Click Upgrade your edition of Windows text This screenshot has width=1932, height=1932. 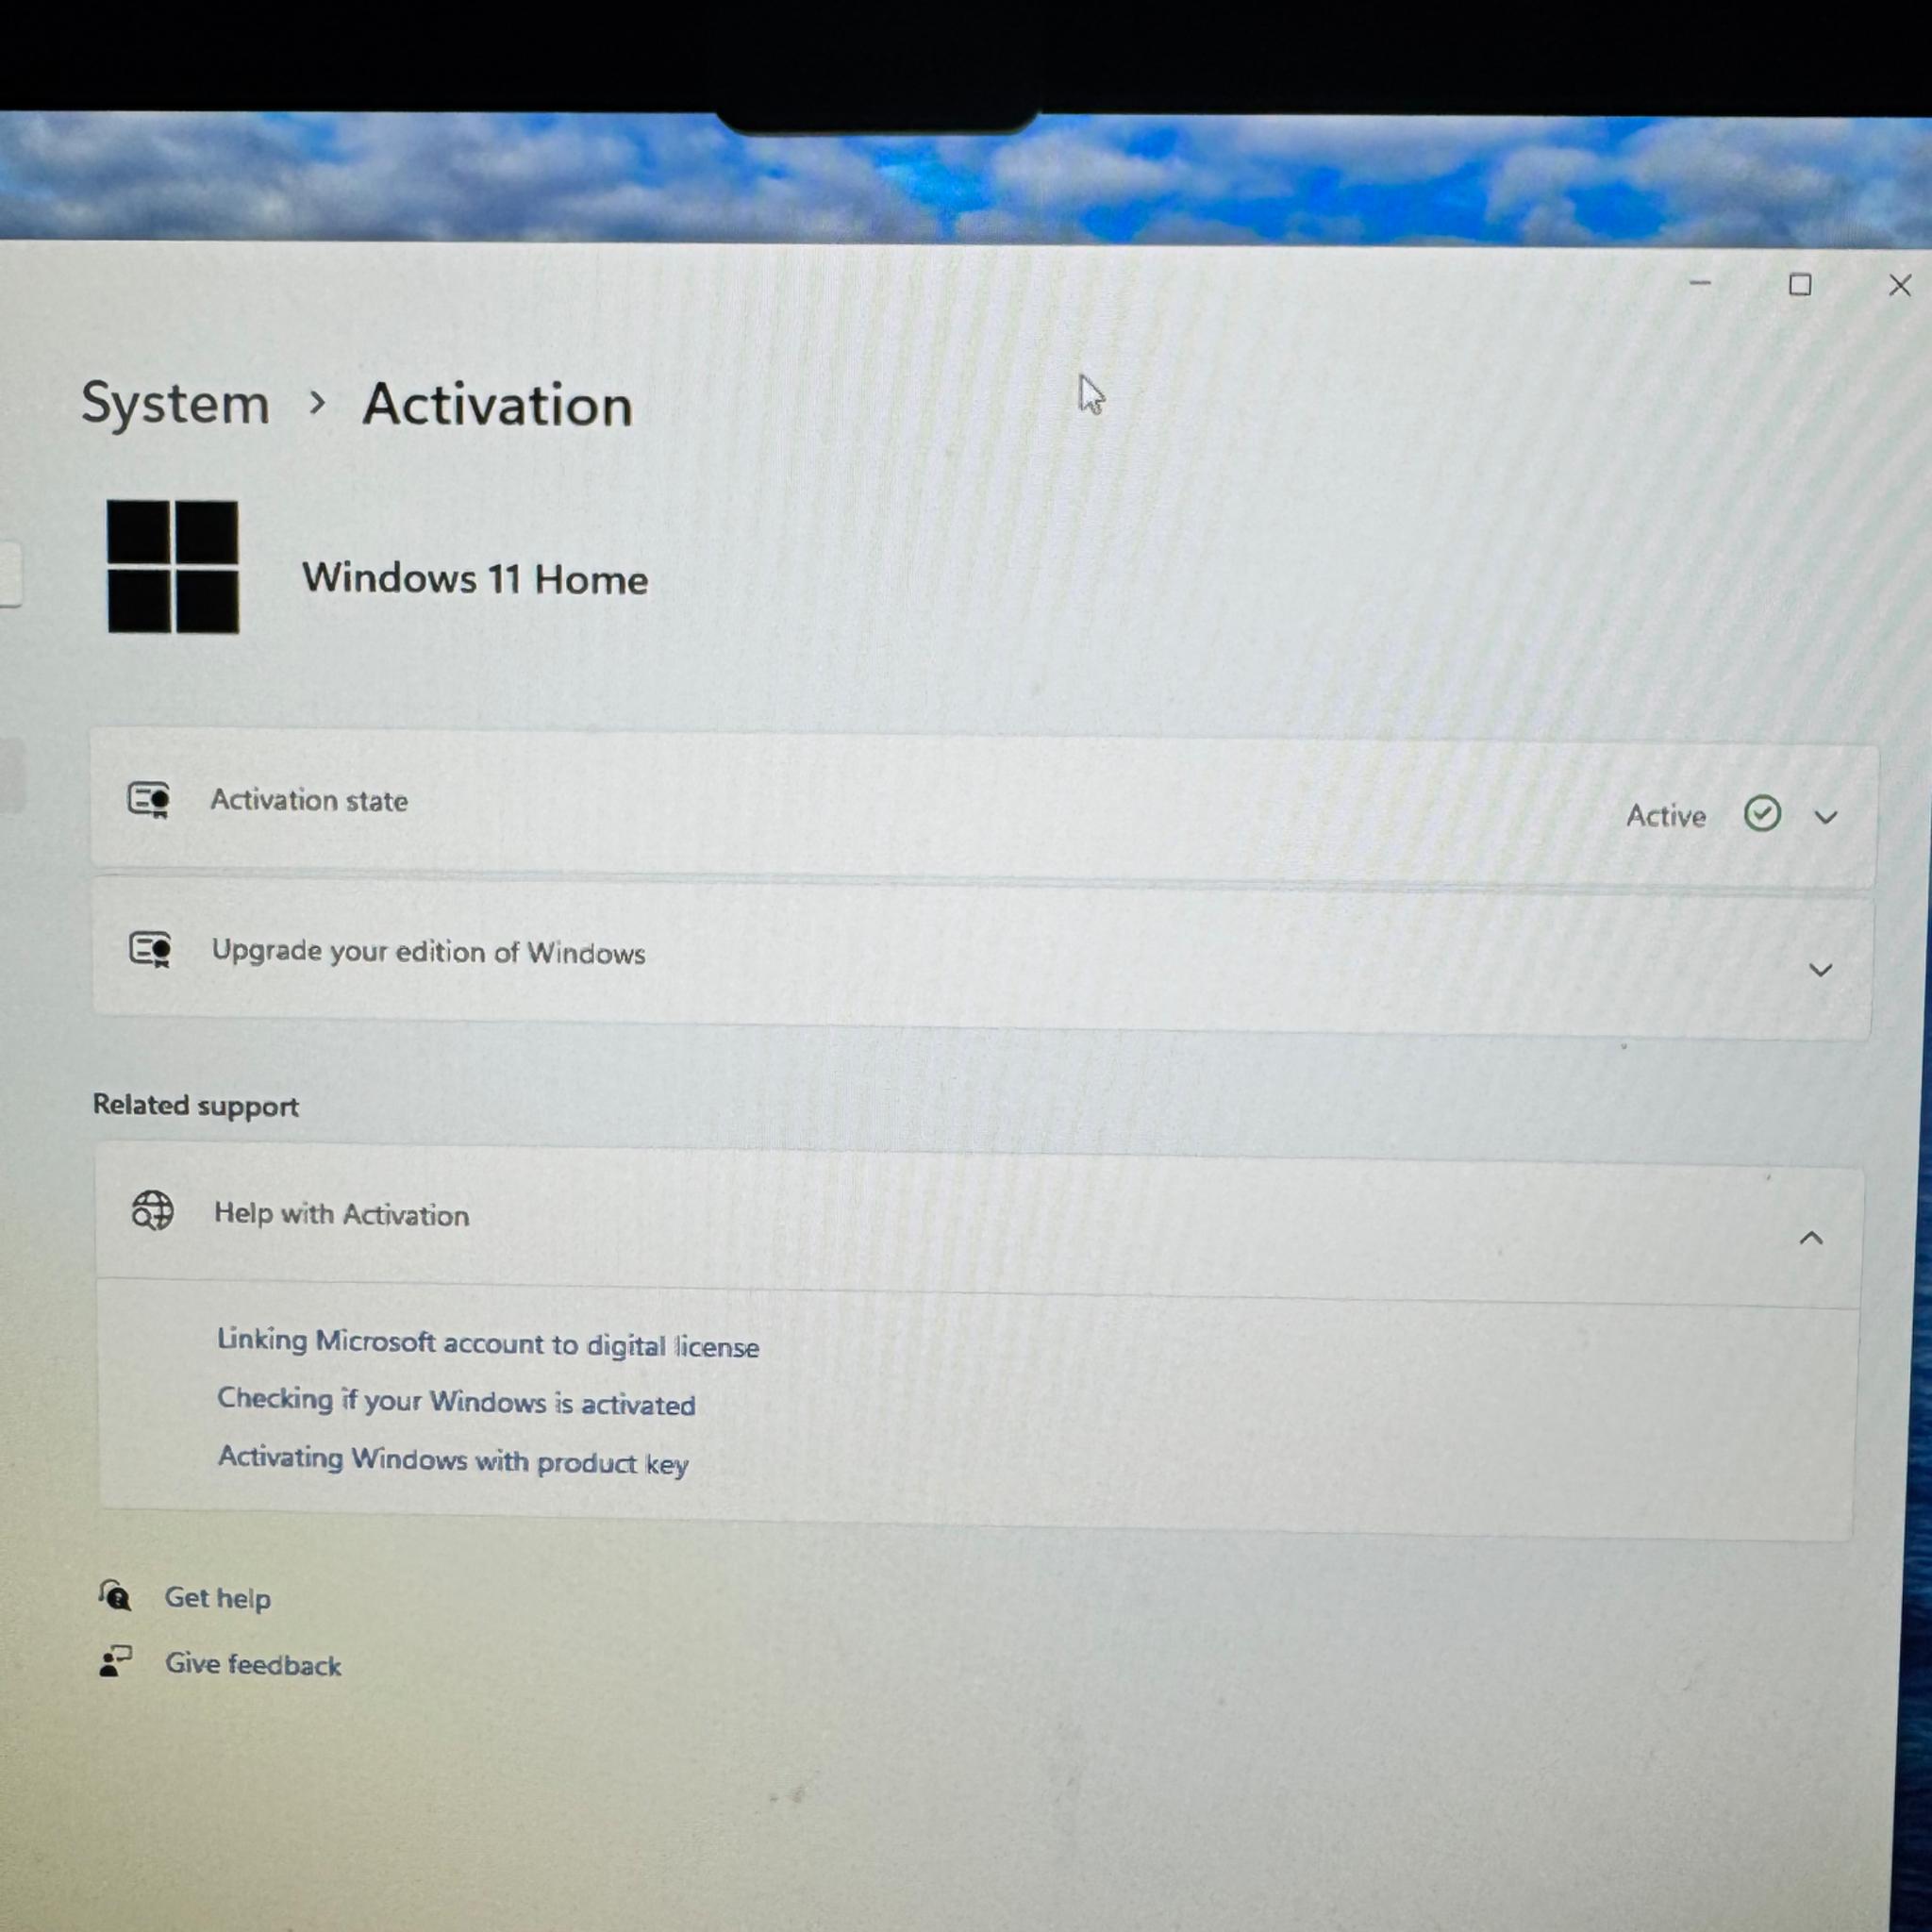[x=428, y=951]
